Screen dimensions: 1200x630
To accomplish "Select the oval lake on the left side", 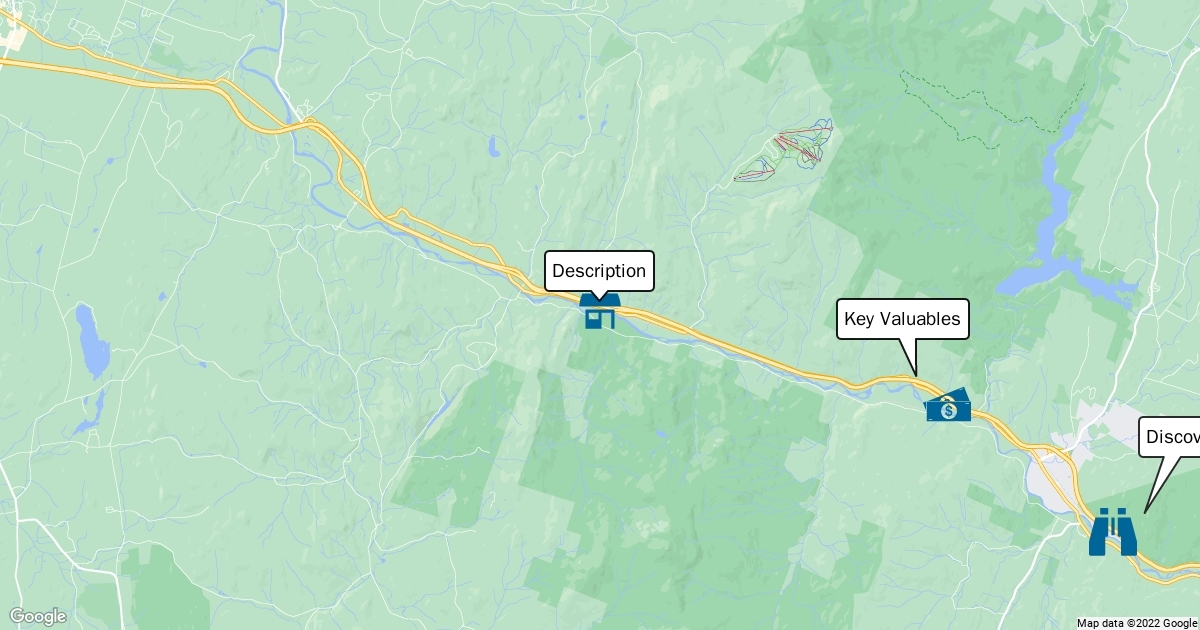I will [x=91, y=341].
